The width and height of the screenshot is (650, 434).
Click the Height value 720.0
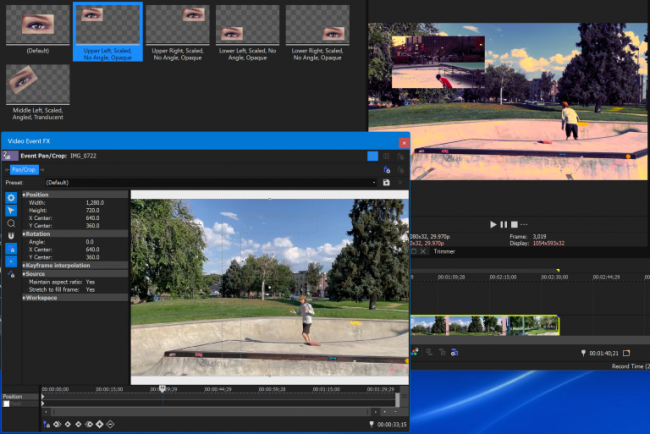coord(92,210)
